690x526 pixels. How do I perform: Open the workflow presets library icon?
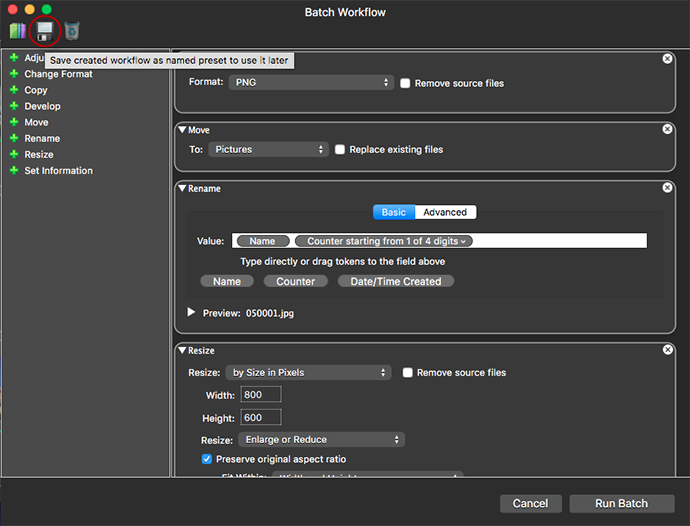[x=18, y=31]
